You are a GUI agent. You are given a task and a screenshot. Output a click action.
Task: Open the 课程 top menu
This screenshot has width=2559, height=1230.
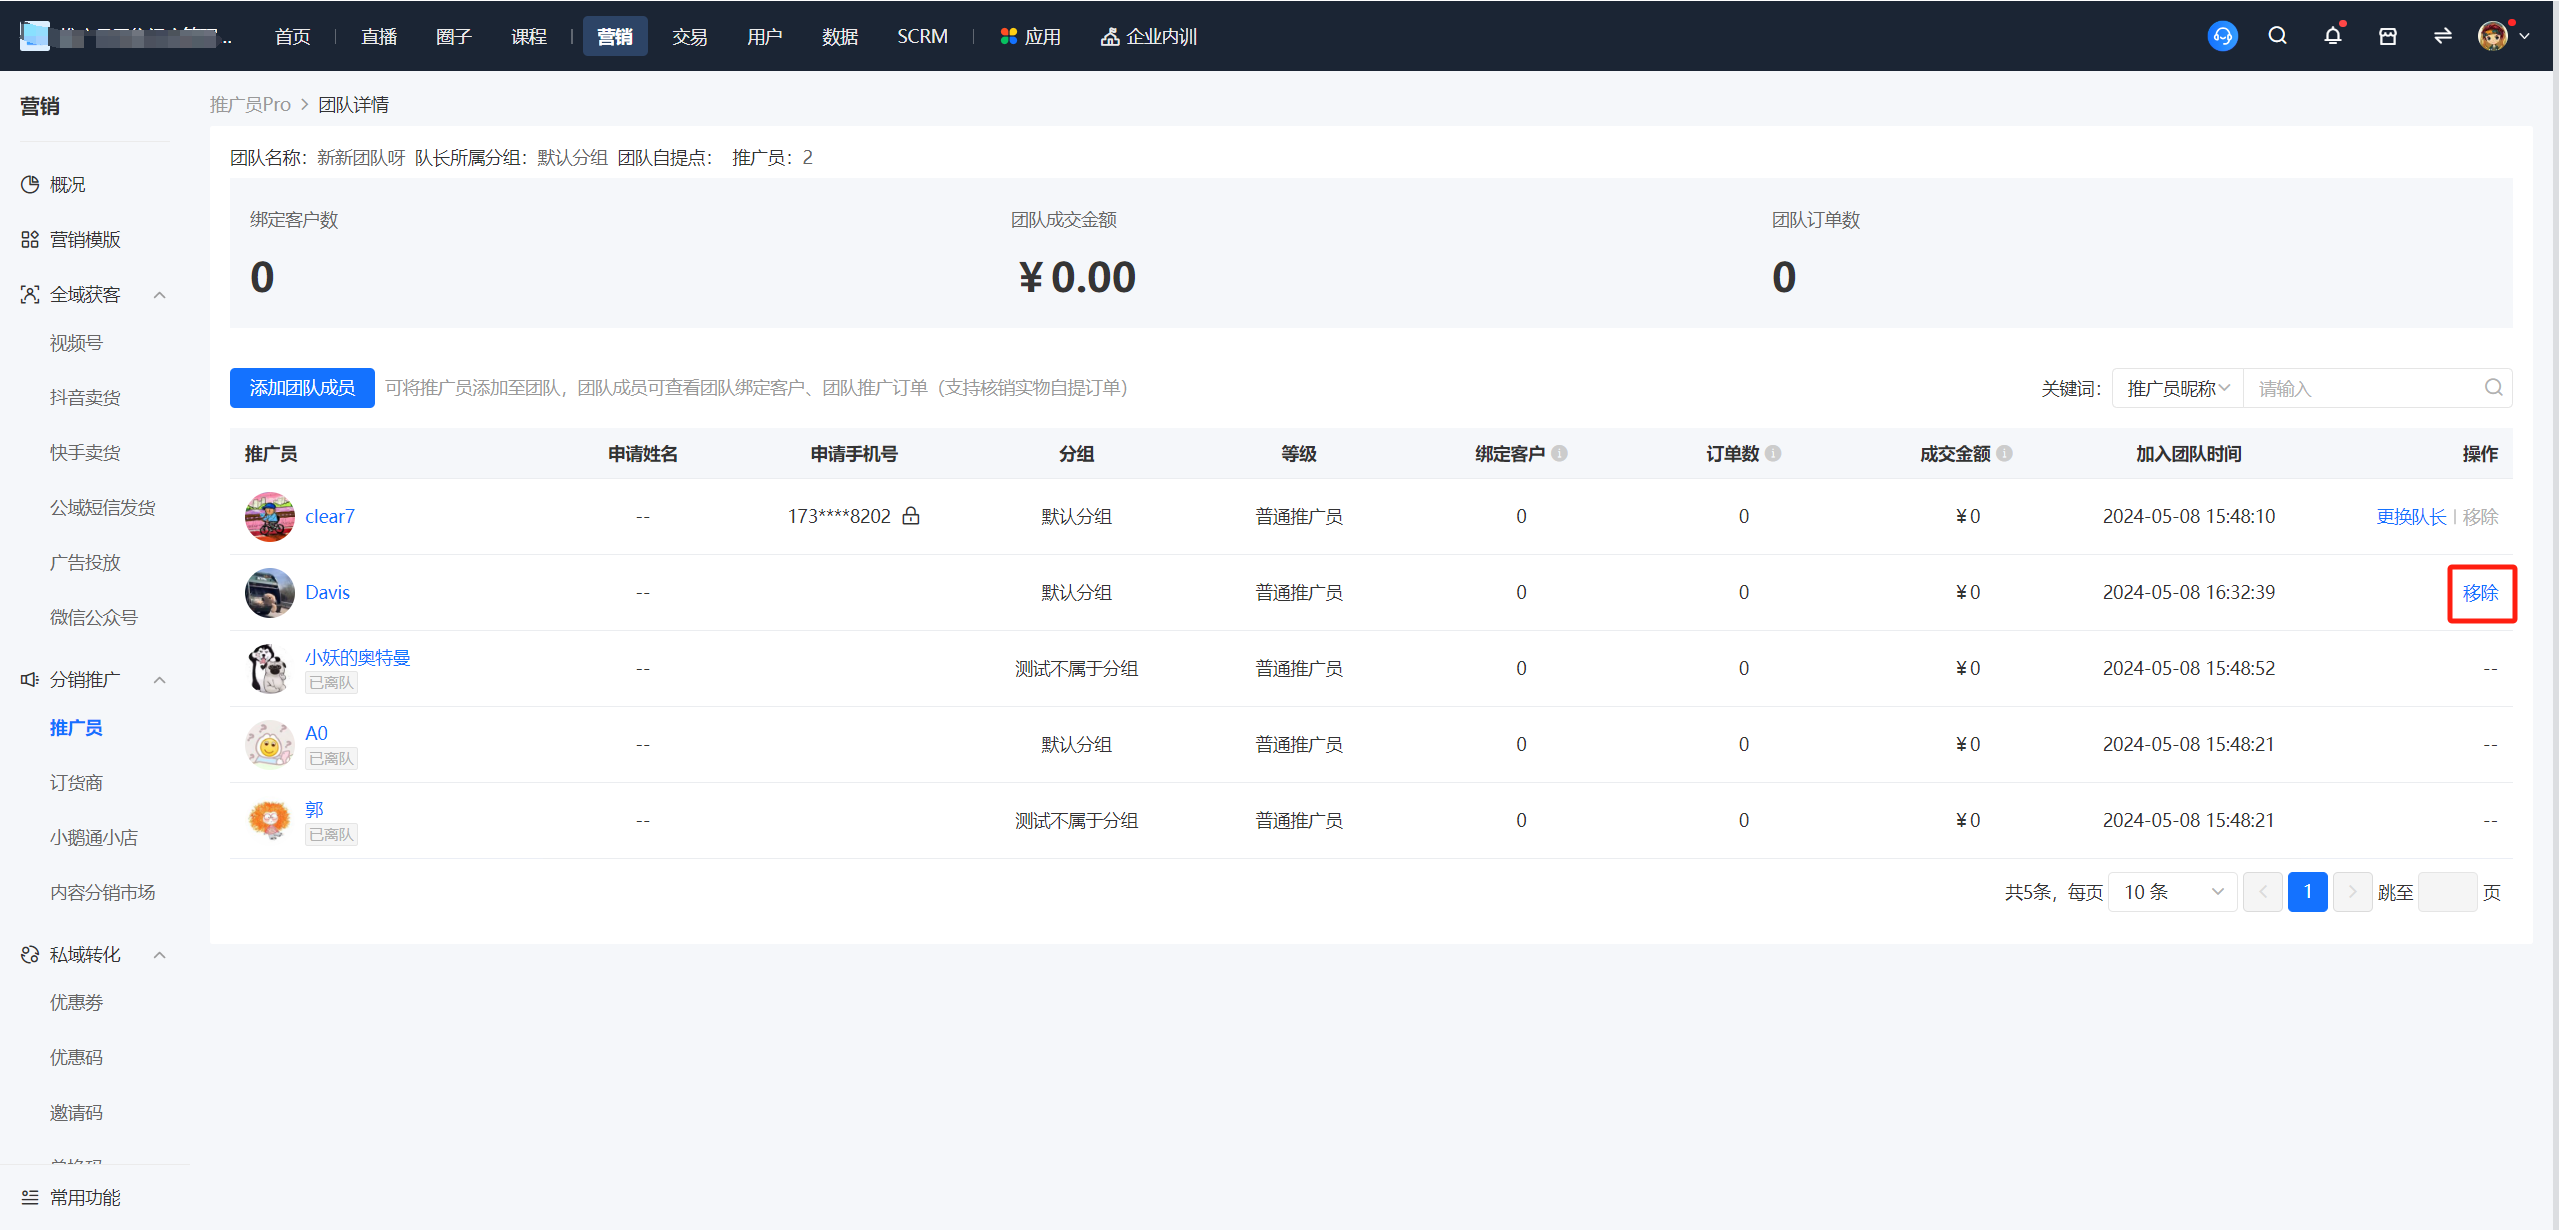529,36
